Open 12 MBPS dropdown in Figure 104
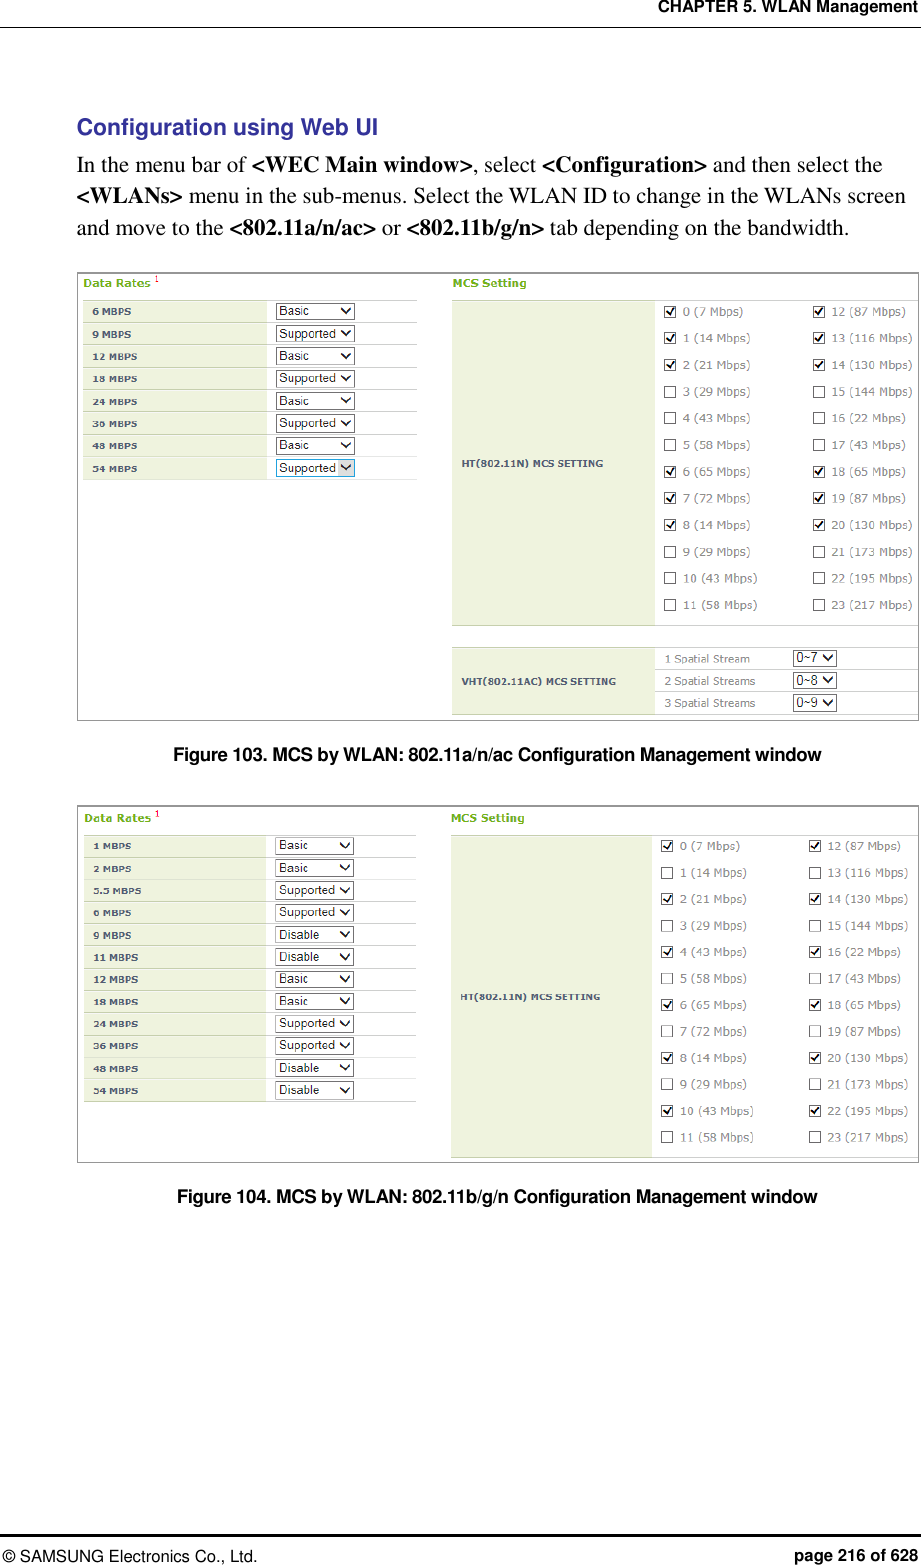 314,979
